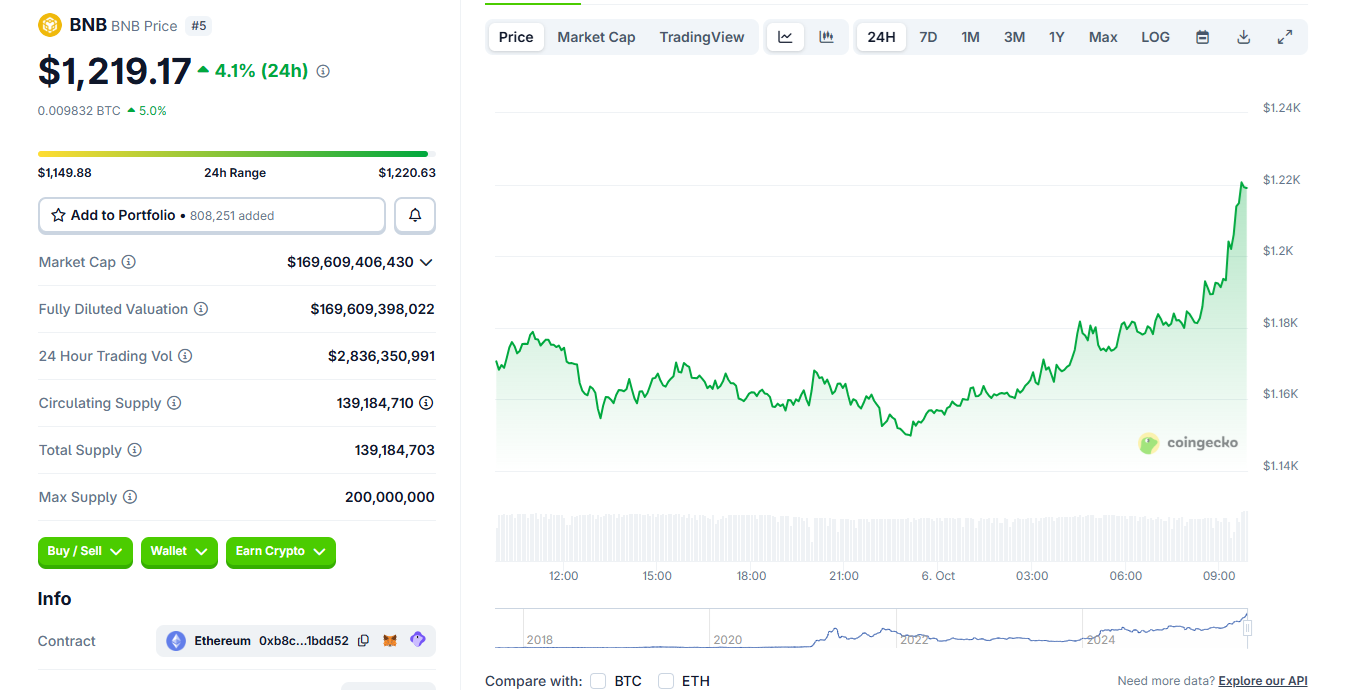Open the calendar date range picker
This screenshot has width=1372, height=690.
click(1203, 37)
